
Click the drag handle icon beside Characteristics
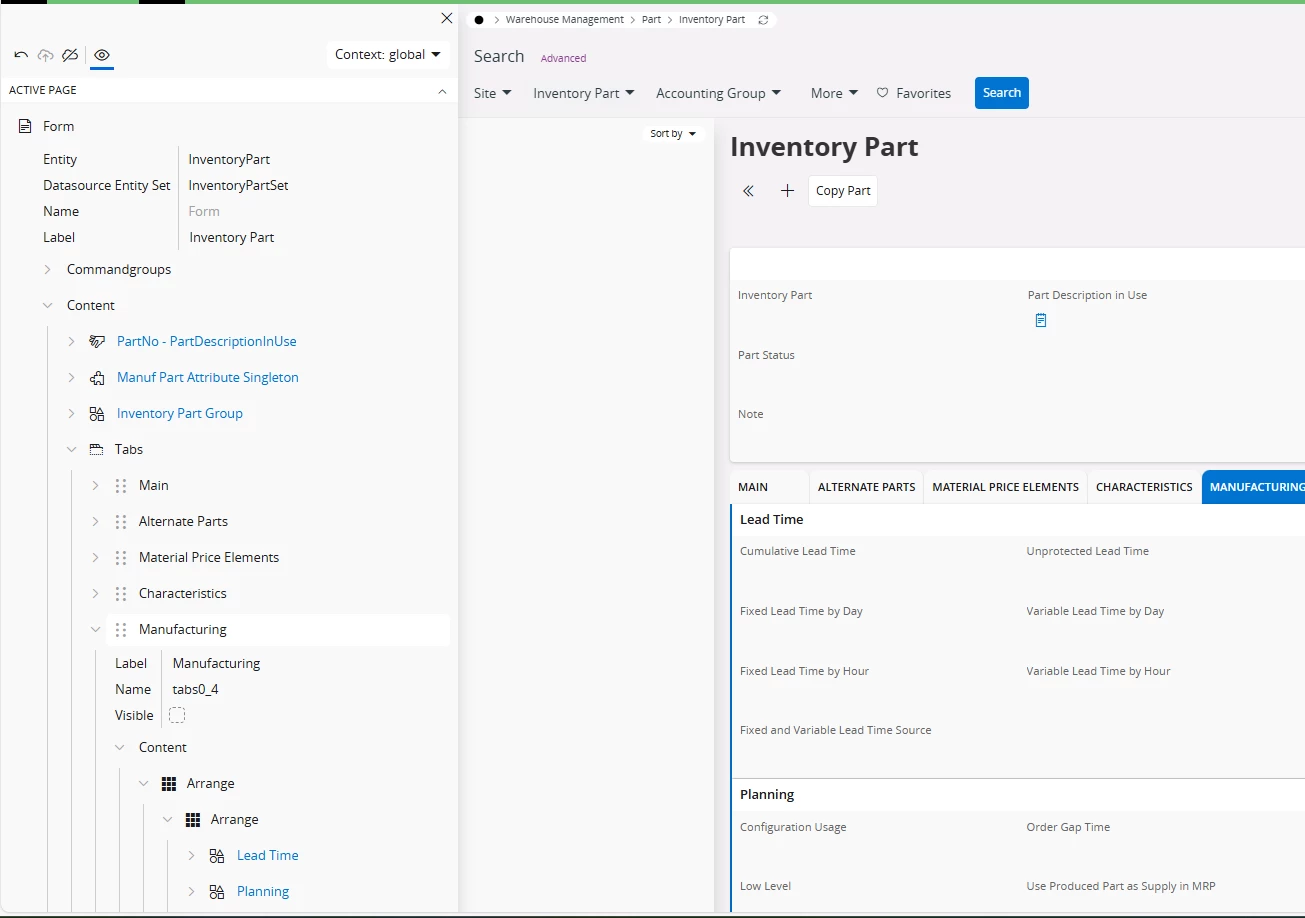[x=120, y=593]
